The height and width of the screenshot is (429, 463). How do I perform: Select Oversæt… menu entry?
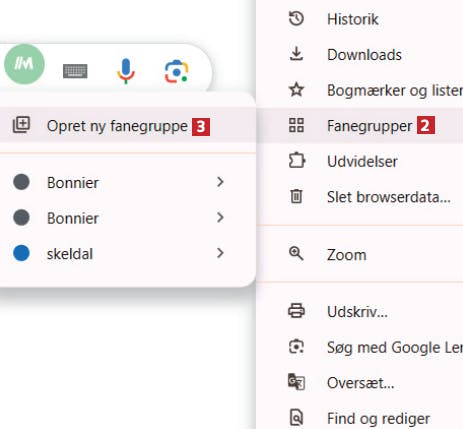click(360, 382)
